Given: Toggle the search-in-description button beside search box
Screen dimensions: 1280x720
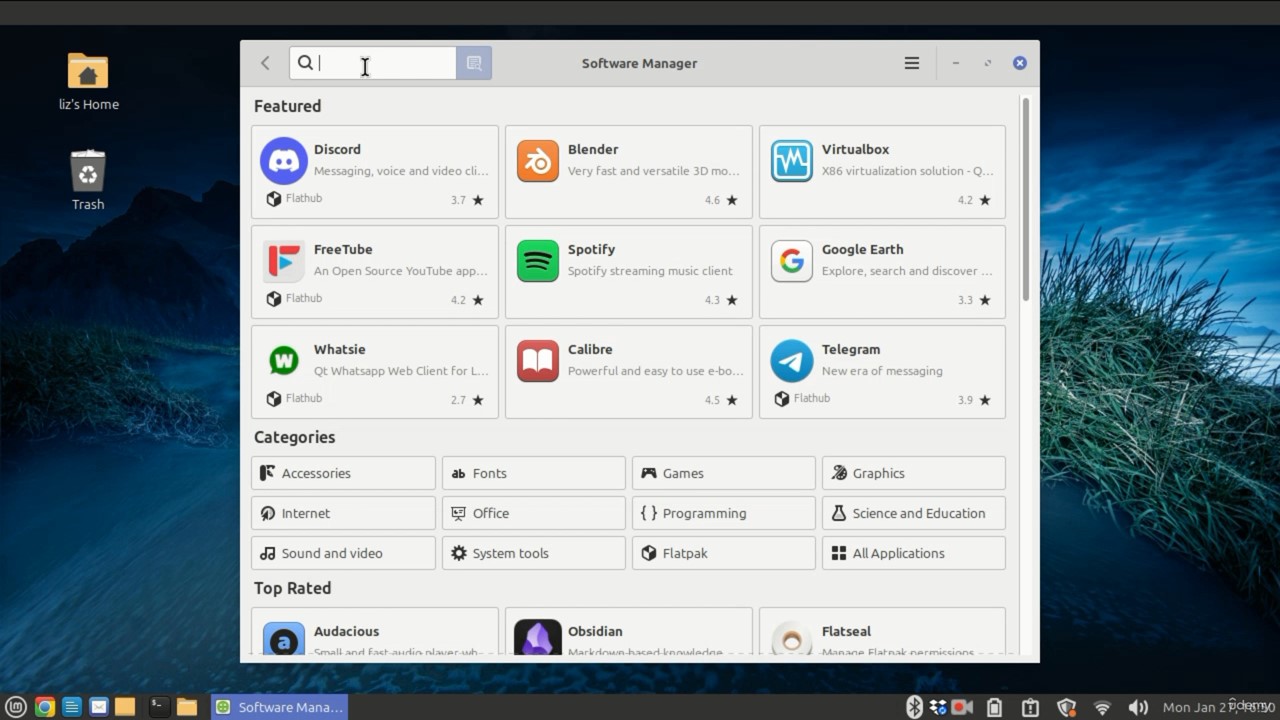Looking at the screenshot, I should 474,63.
